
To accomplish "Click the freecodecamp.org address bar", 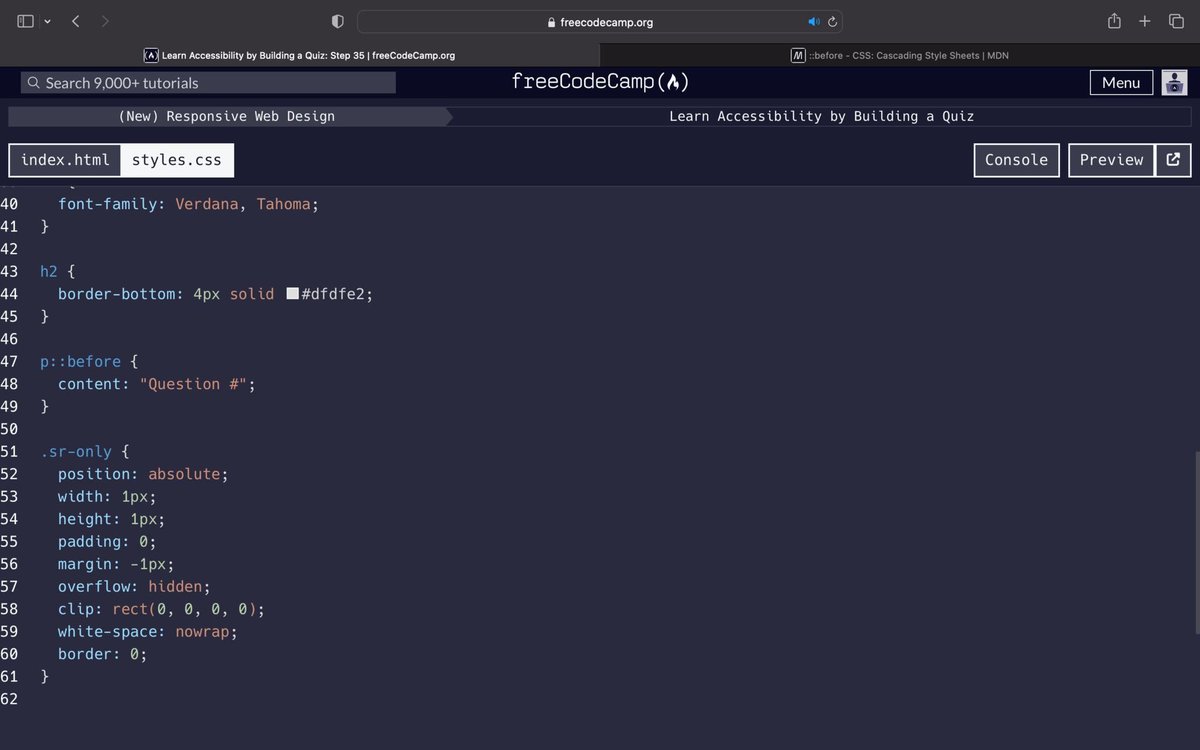I will tap(600, 21).
